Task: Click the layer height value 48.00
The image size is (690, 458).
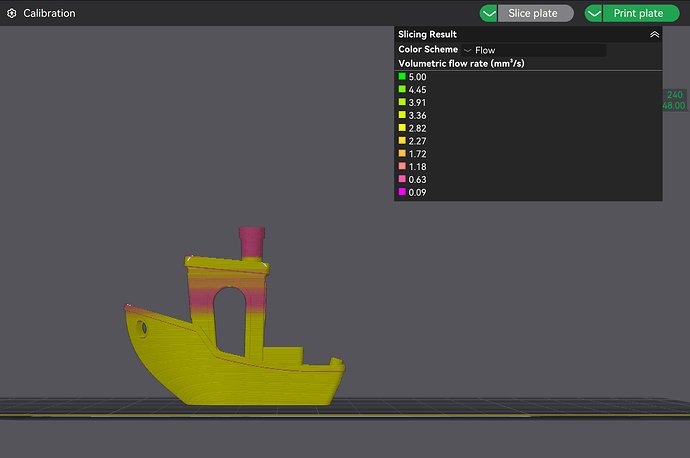Action: 674,106
